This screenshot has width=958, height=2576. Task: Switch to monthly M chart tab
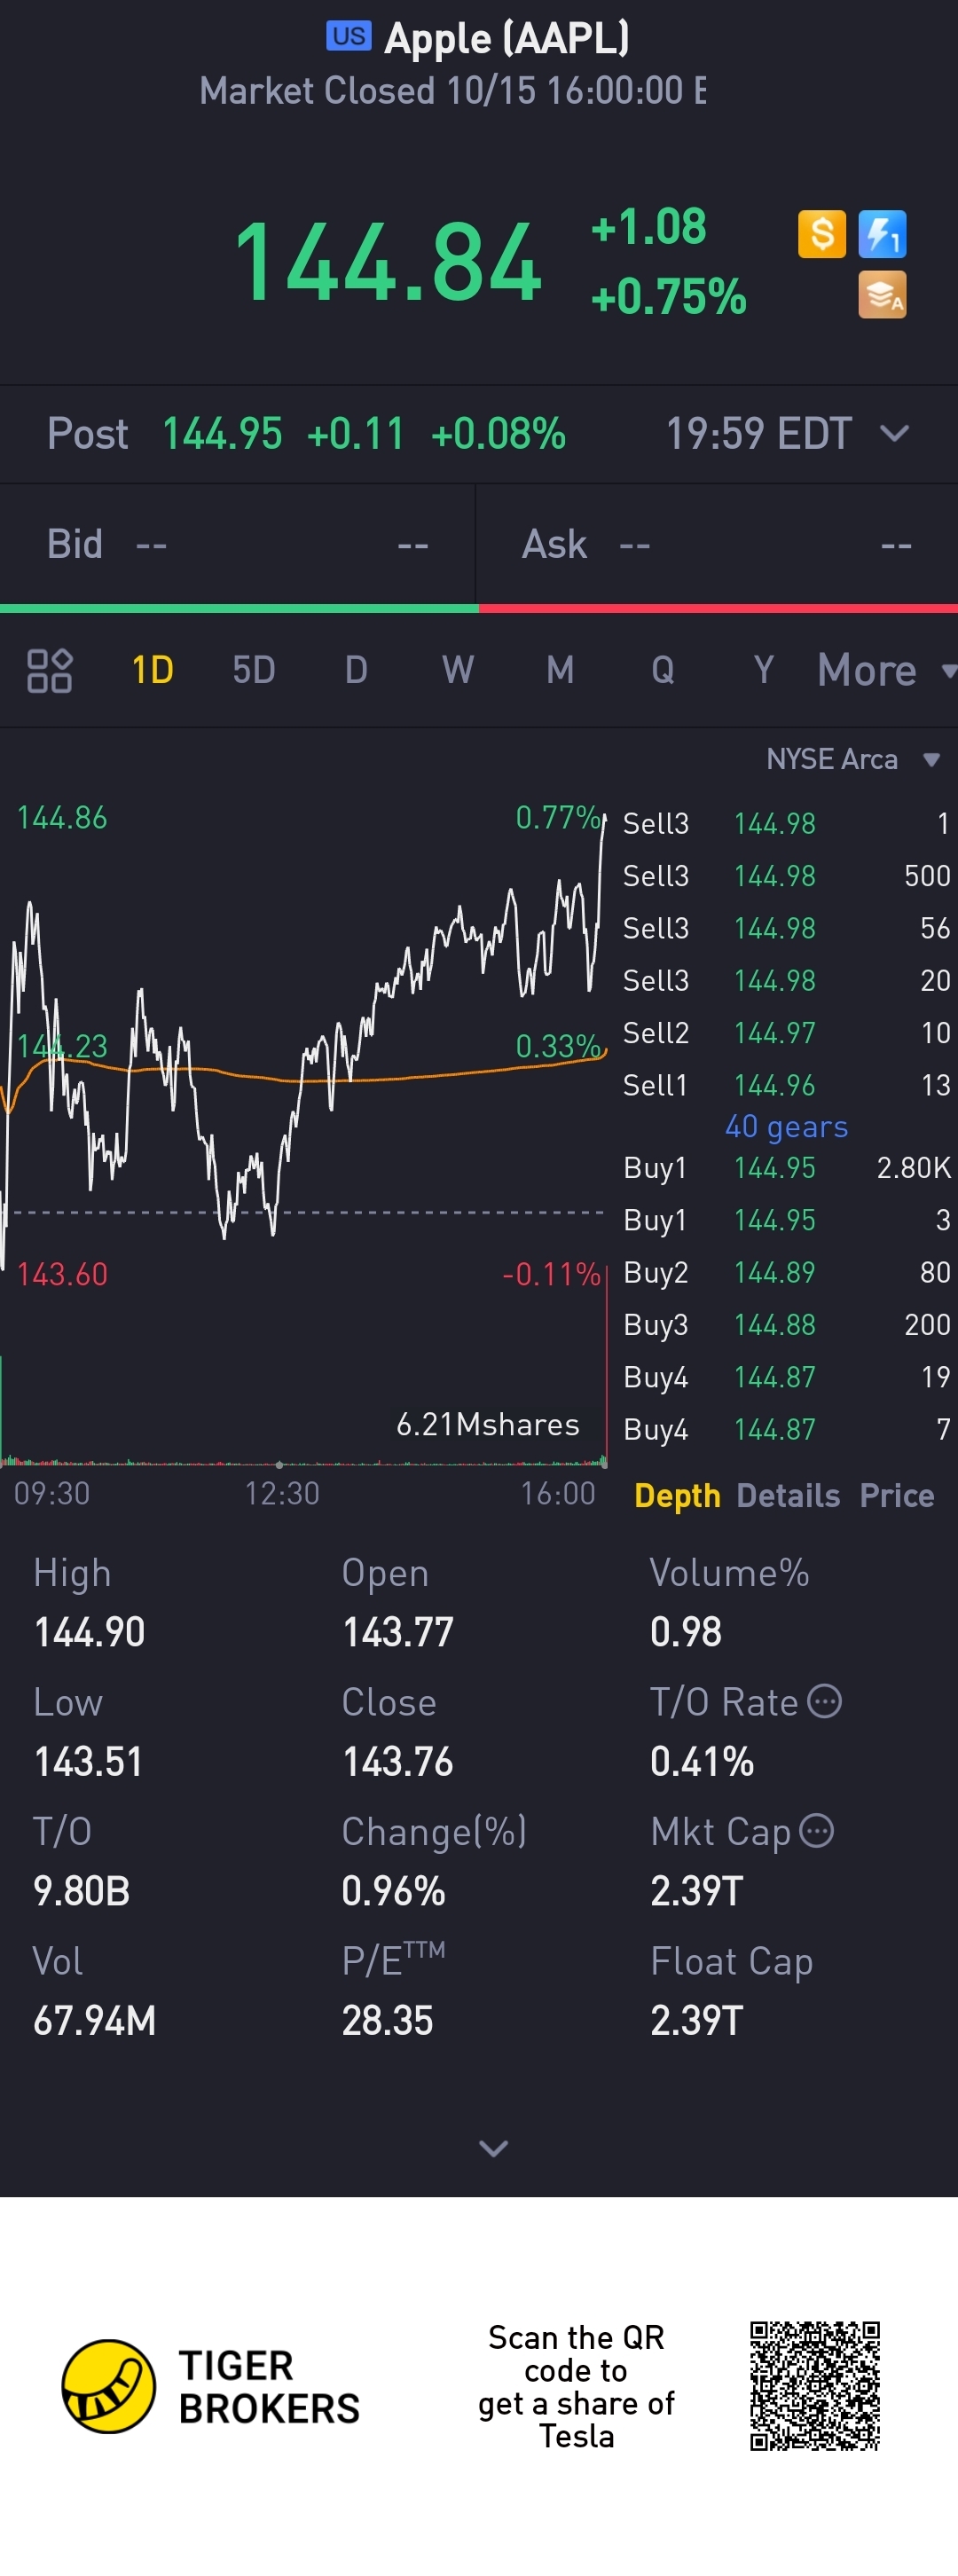(560, 670)
